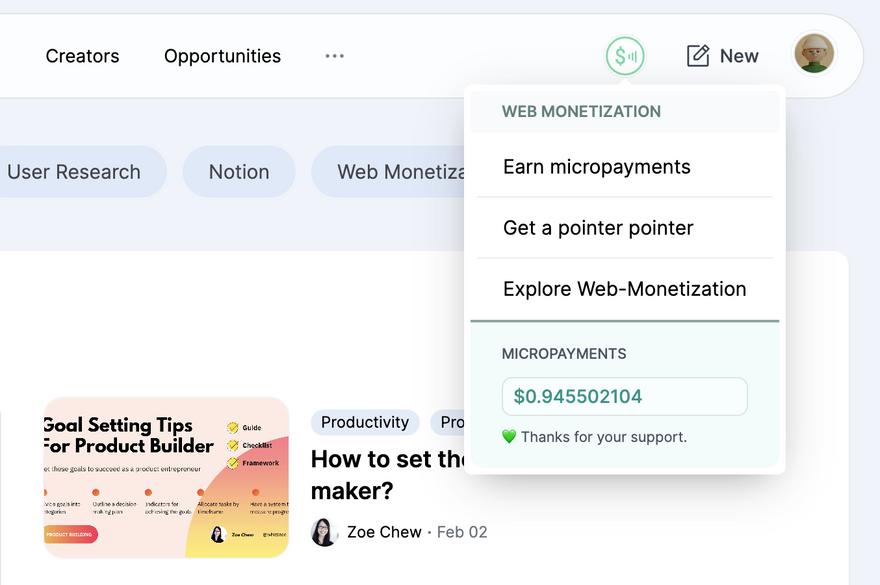Select Earn micropayments menu entry
The width and height of the screenshot is (880, 585).
pyautogui.click(x=597, y=167)
